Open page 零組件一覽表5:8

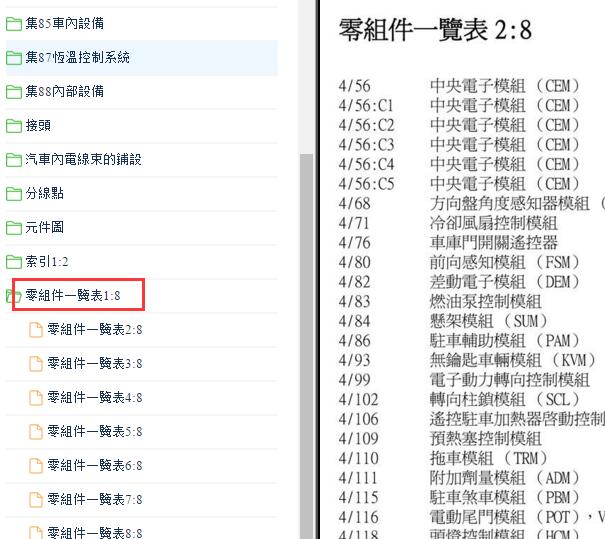[x=95, y=431]
